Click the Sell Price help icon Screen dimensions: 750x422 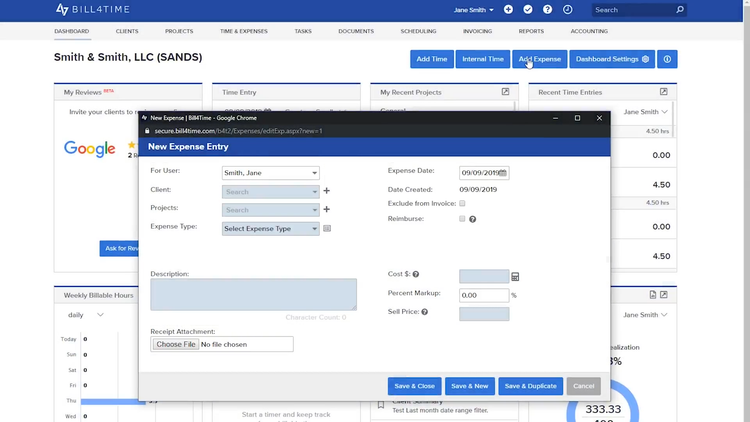(x=424, y=312)
